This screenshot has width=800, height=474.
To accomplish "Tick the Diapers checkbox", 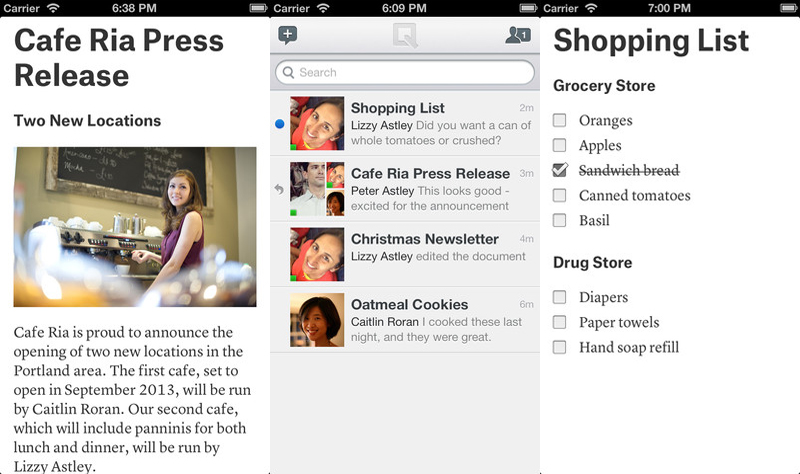I will point(560,297).
